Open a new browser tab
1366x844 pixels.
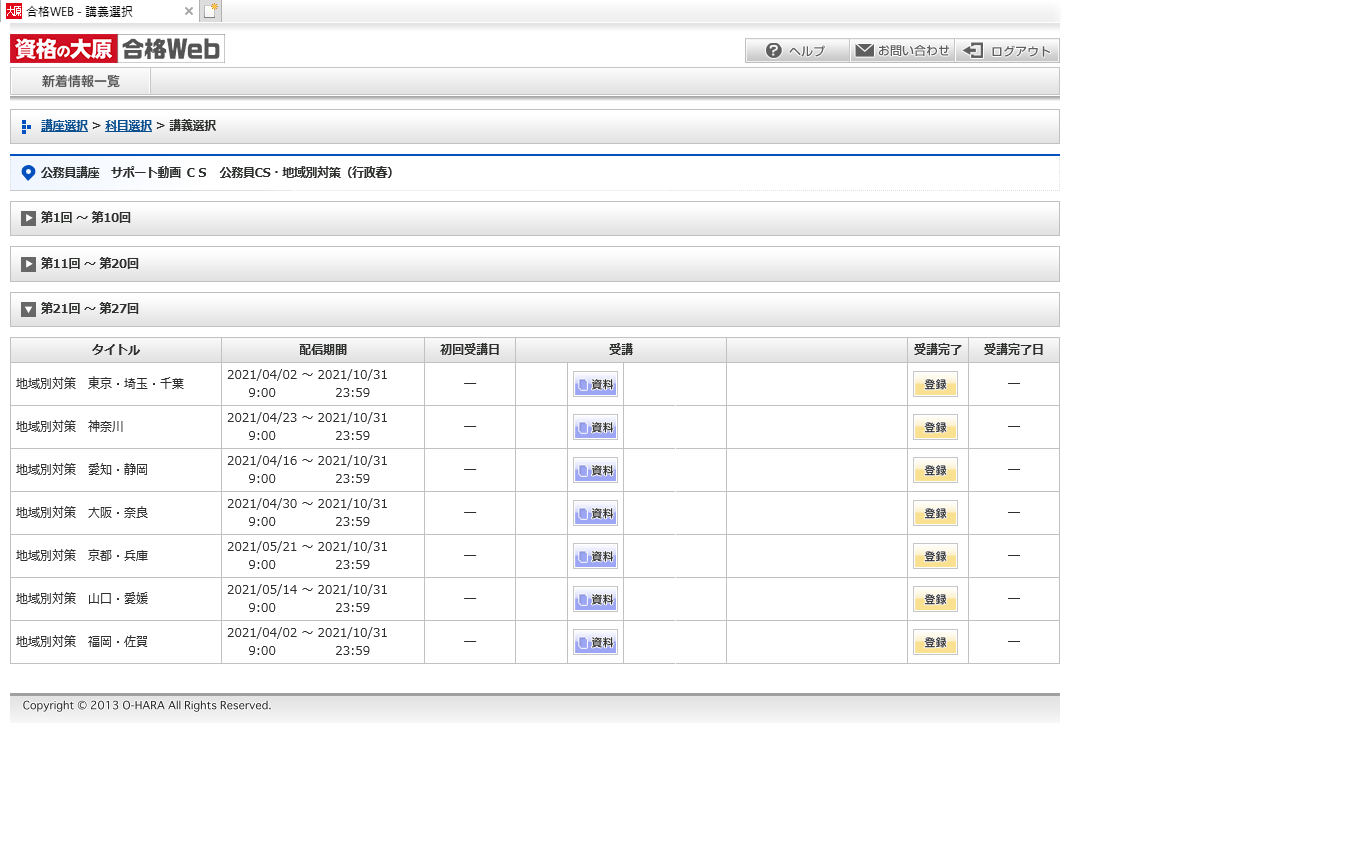210,11
